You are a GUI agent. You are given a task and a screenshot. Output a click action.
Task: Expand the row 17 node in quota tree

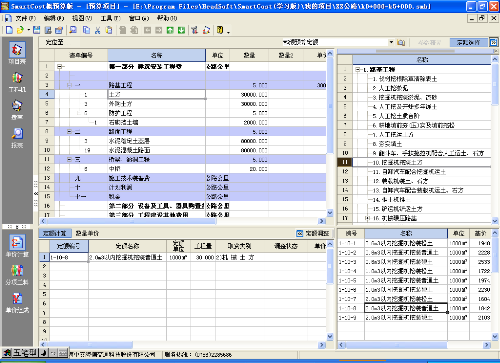[x=367, y=218]
